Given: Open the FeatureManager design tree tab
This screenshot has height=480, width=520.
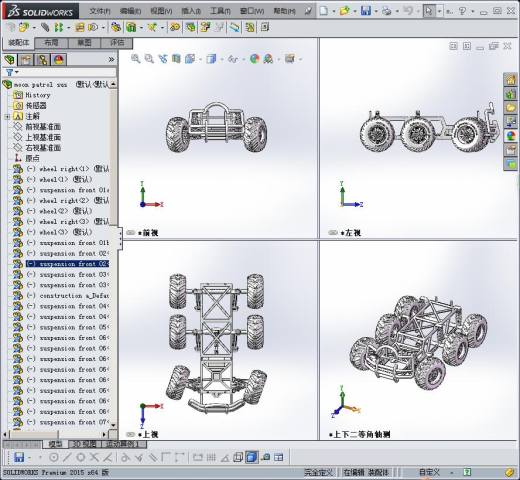Looking at the screenshot, I should [x=10, y=60].
